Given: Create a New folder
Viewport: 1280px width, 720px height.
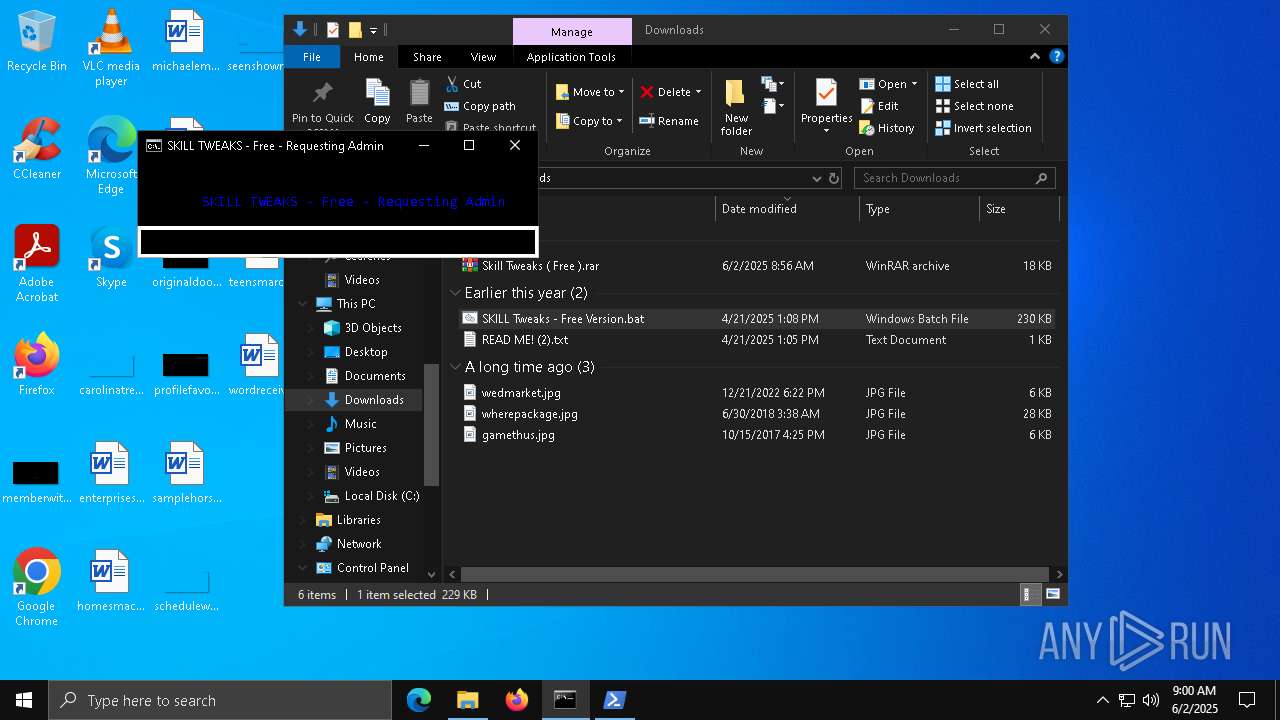Looking at the screenshot, I should point(736,107).
